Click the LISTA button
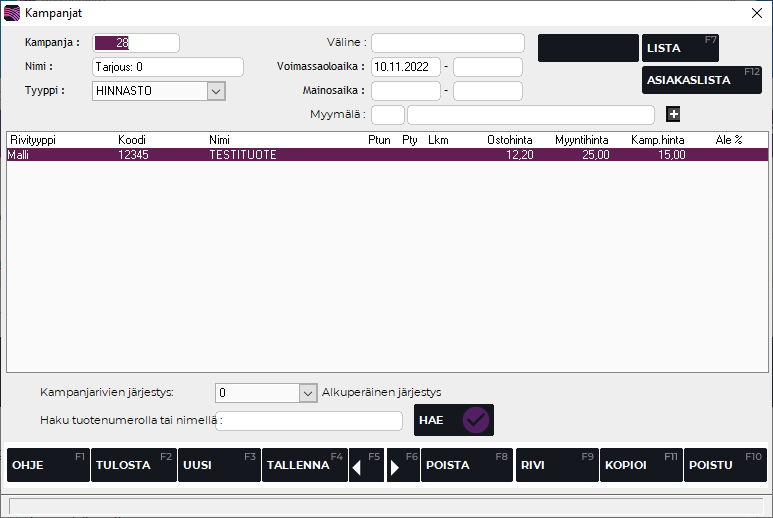 click(x=680, y=48)
